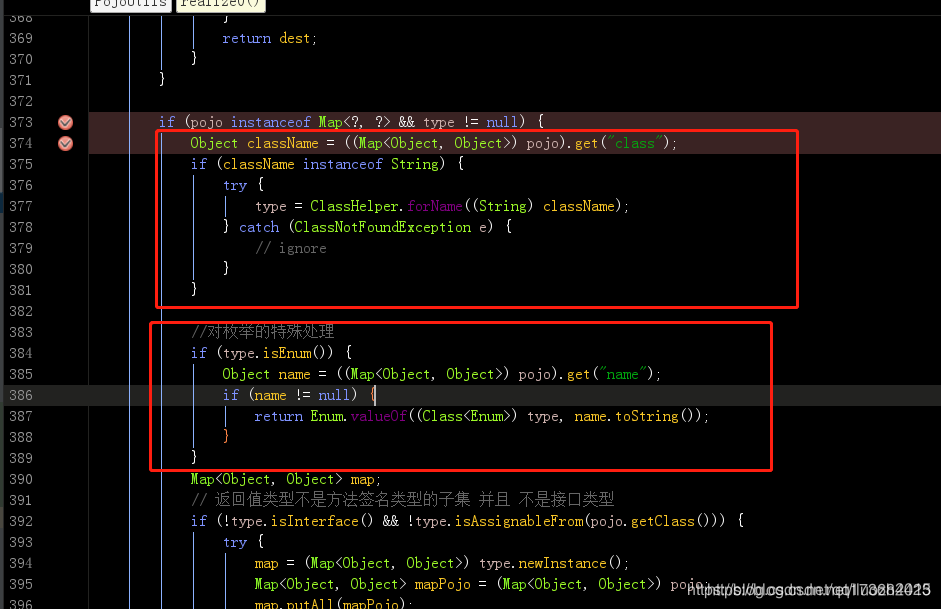Click 'Object name' declaration on line 385

[x=266, y=374]
